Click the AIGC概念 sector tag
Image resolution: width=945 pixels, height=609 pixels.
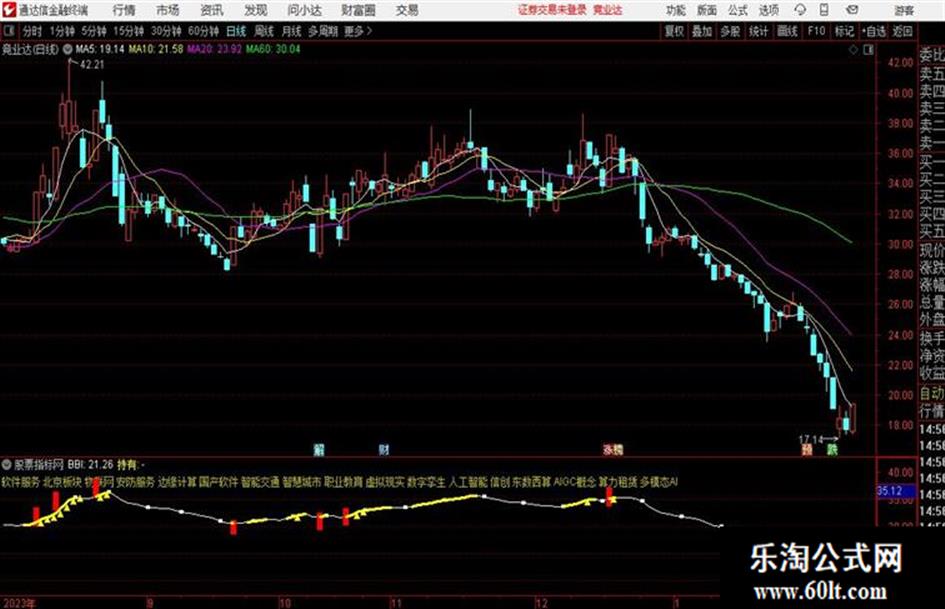(574, 482)
